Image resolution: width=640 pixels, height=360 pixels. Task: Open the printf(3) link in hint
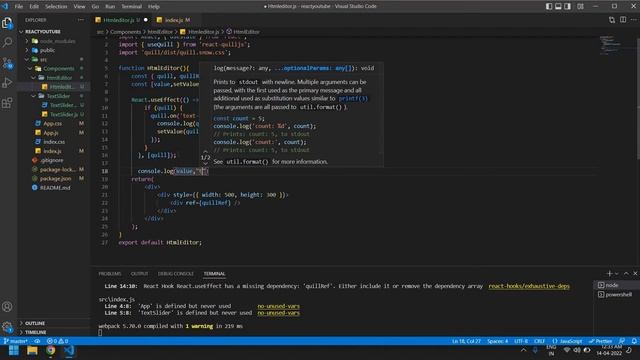(x=353, y=98)
